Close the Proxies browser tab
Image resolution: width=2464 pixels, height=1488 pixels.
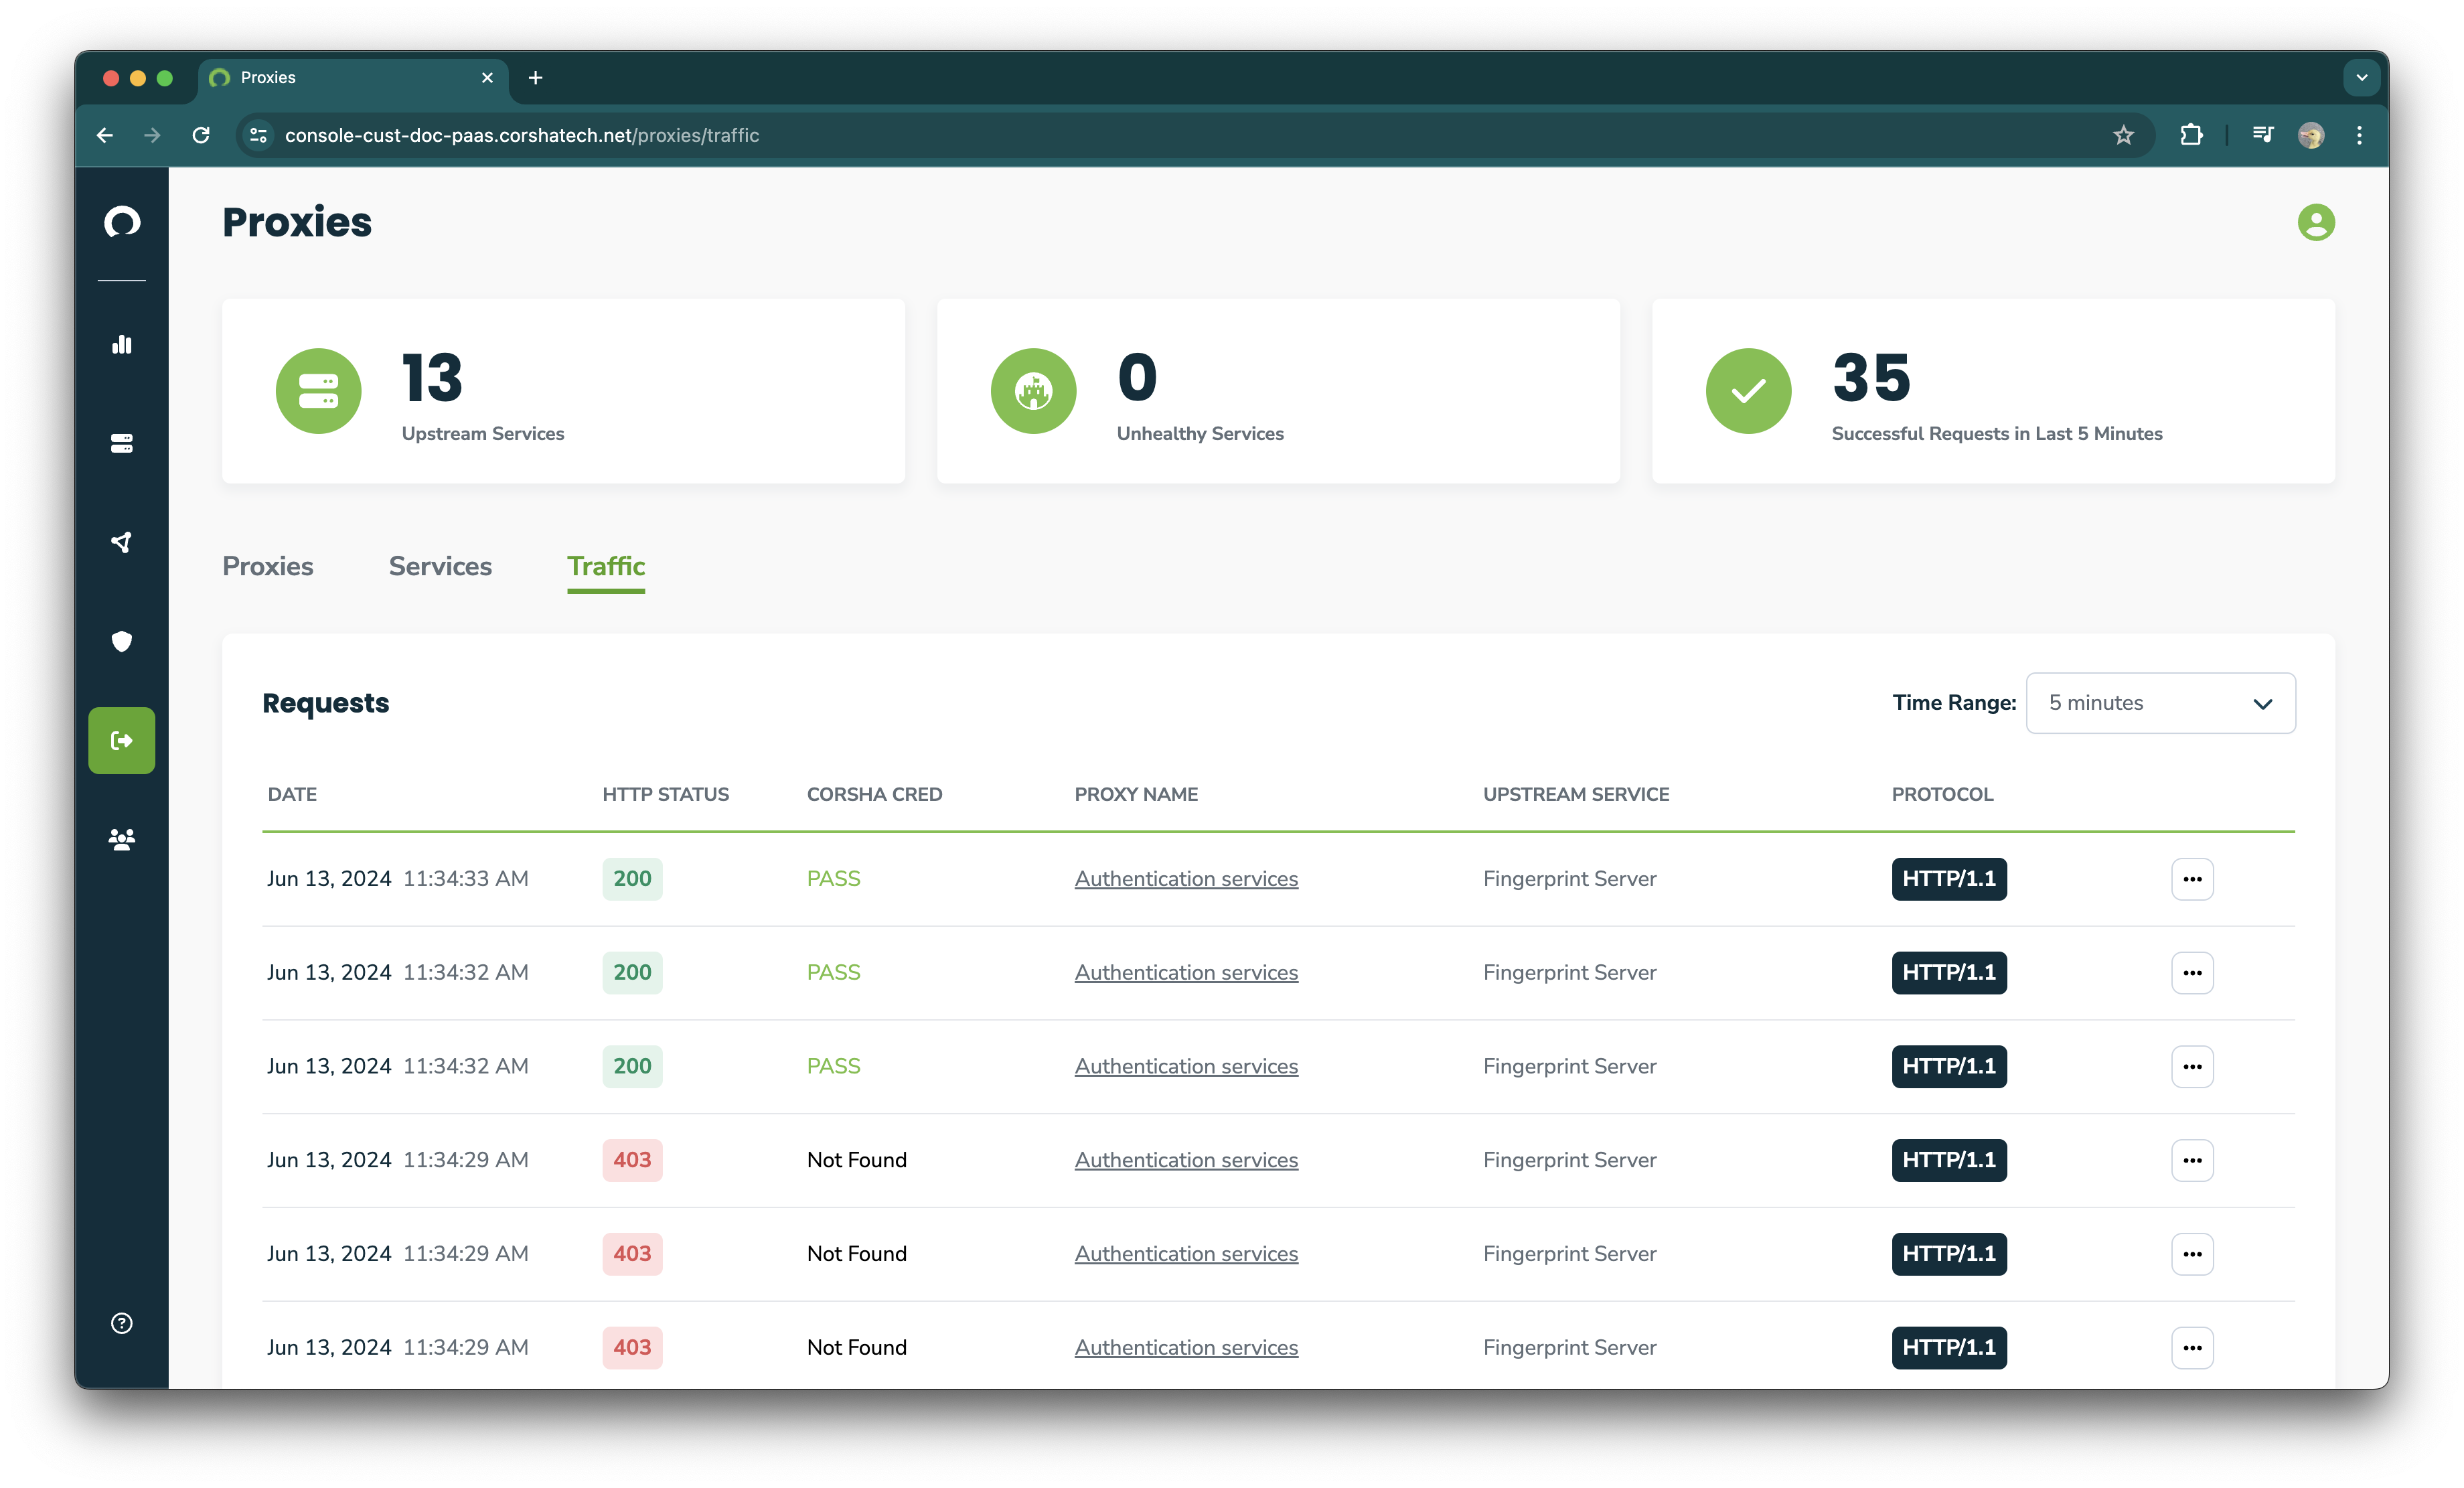[487, 78]
